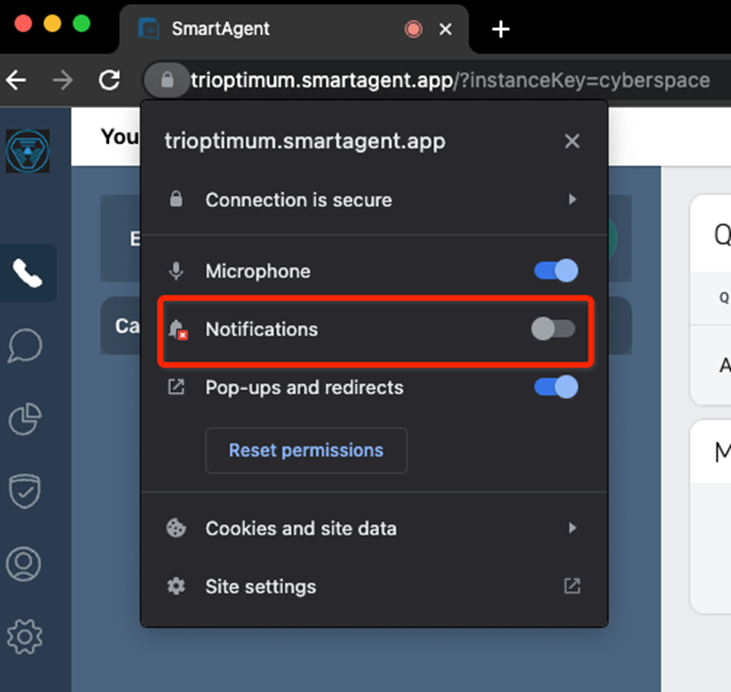Open the settings gear sidebar icon
The height and width of the screenshot is (692, 731).
pos(24,635)
